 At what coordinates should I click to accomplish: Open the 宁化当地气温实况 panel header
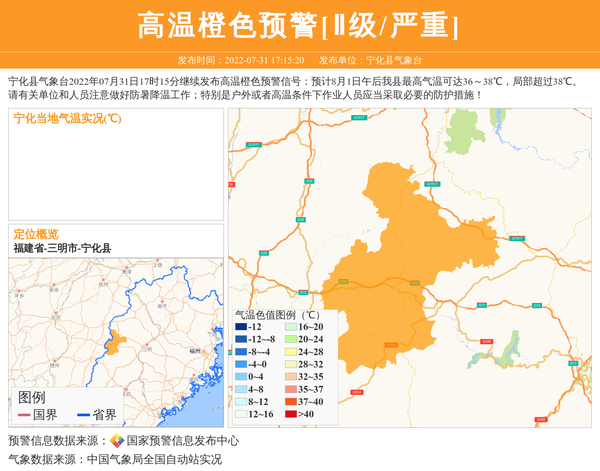click(67, 118)
